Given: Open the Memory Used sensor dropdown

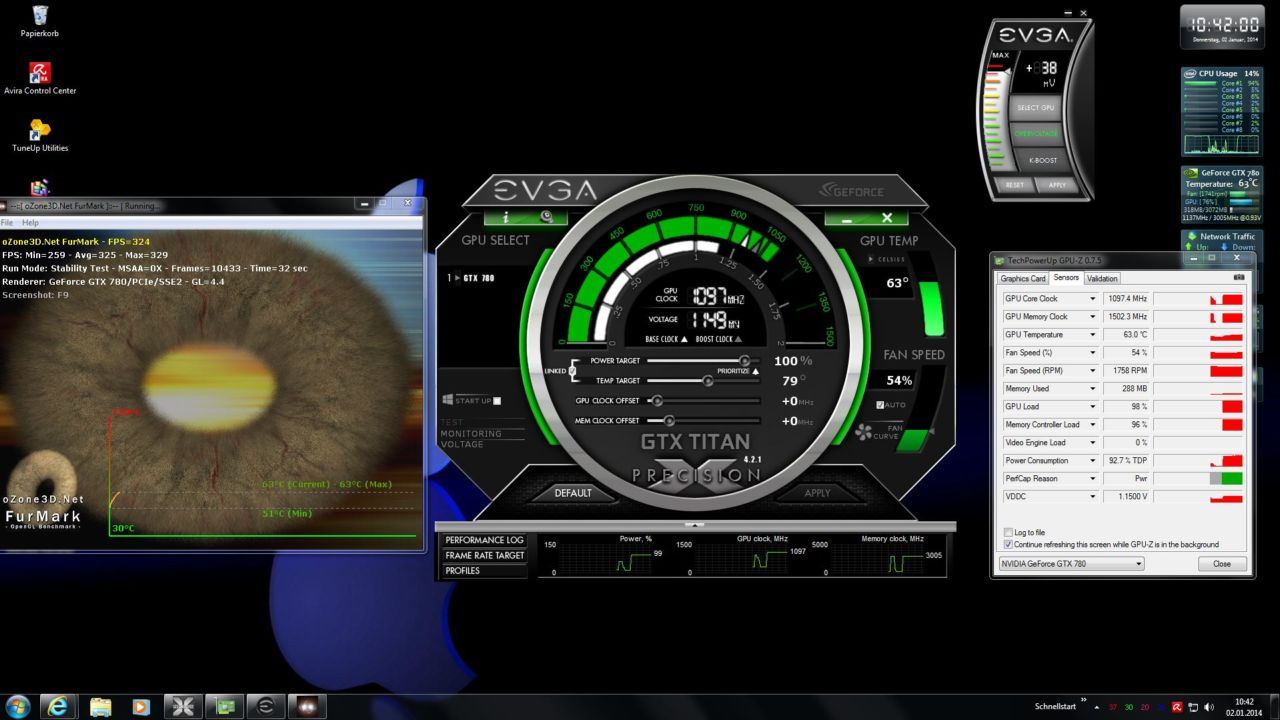Looking at the screenshot, I should [1092, 388].
